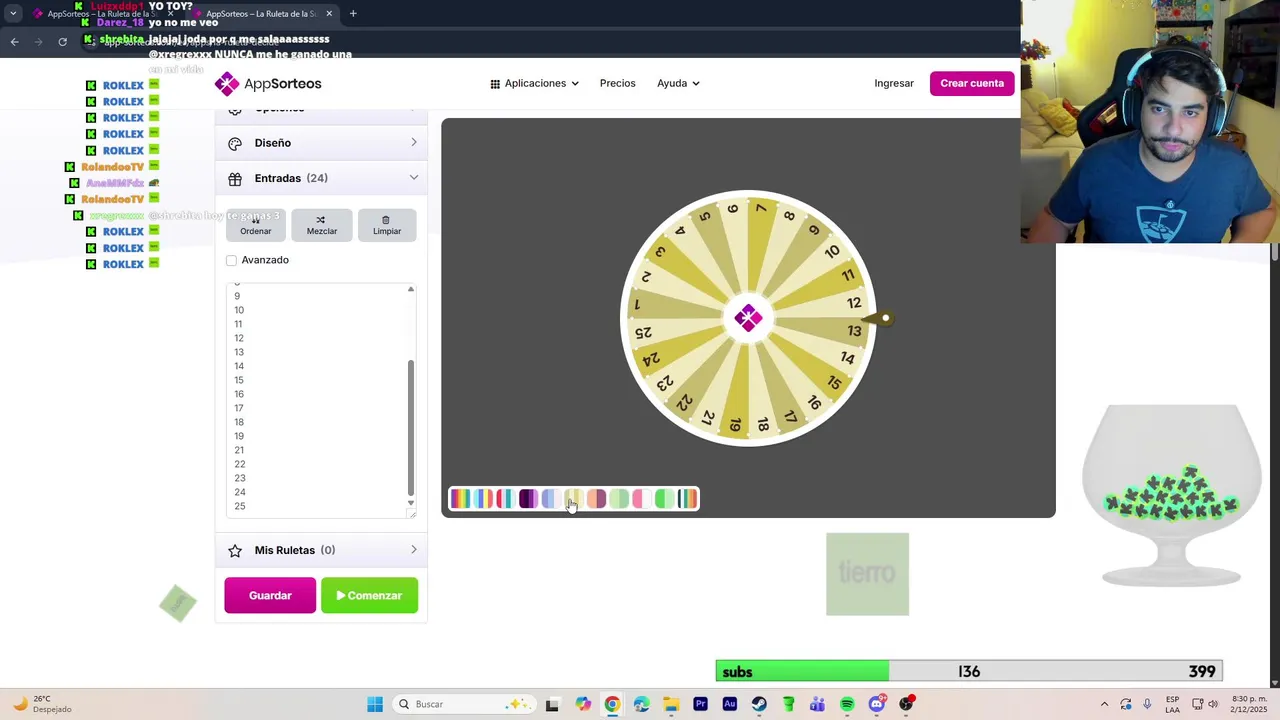The width and height of the screenshot is (1280, 720).
Task: Enable the Avanzado checkbox
Action: pos(231,260)
